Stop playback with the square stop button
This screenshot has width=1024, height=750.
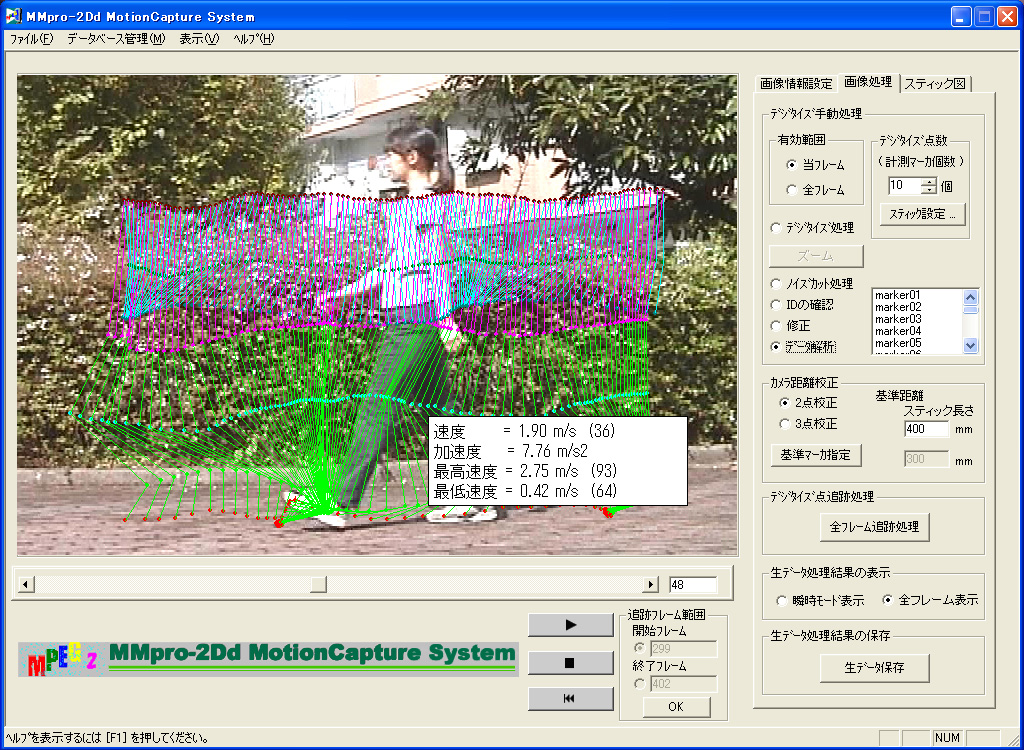pyautogui.click(x=571, y=663)
